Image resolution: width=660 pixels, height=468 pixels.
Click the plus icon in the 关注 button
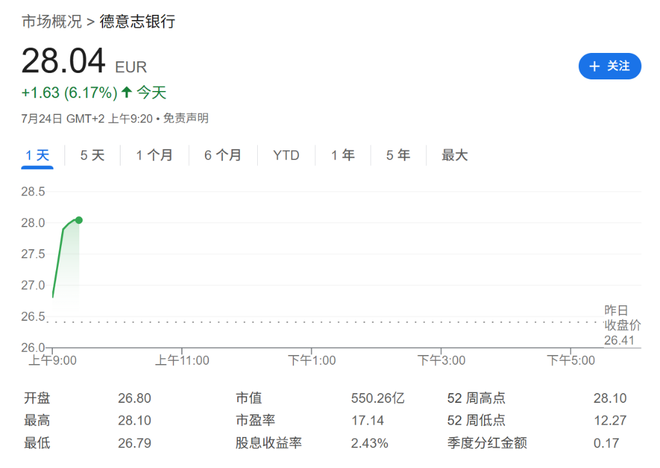click(594, 66)
